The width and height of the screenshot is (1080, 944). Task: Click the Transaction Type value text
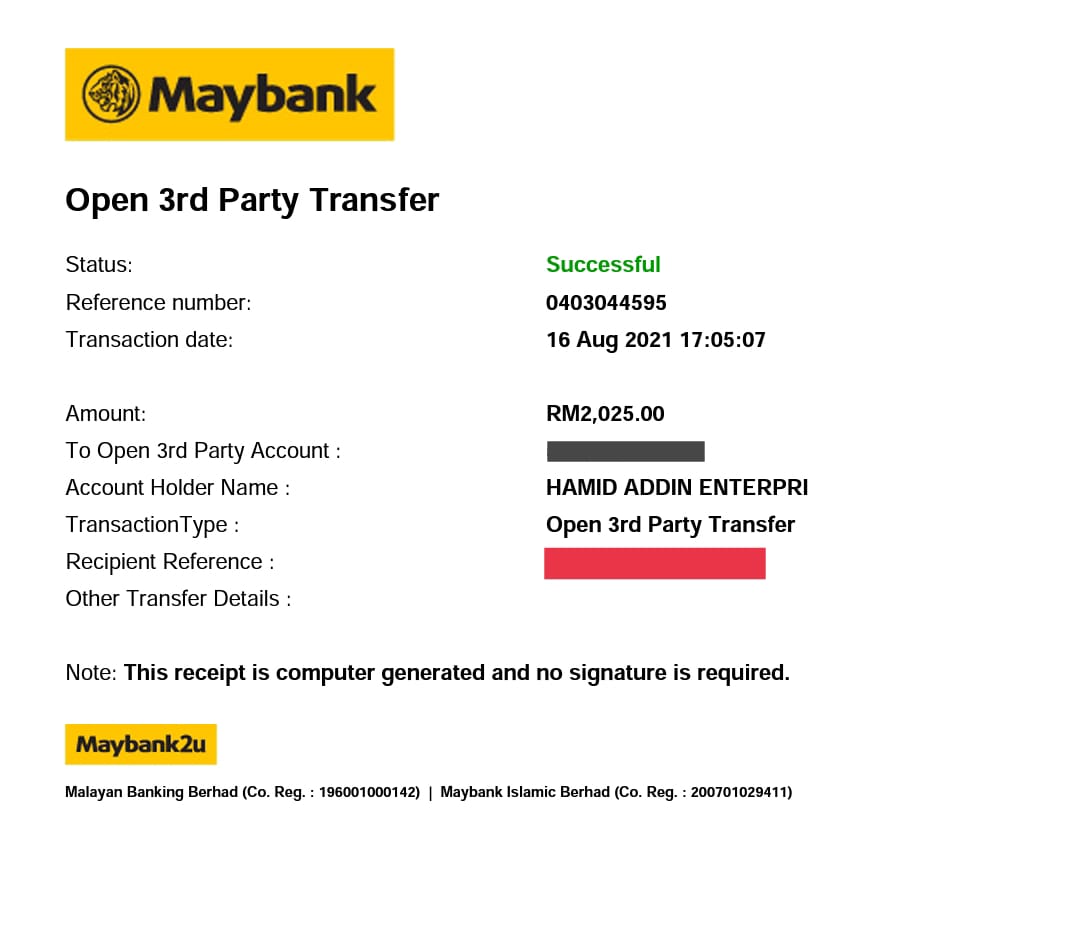(x=670, y=525)
